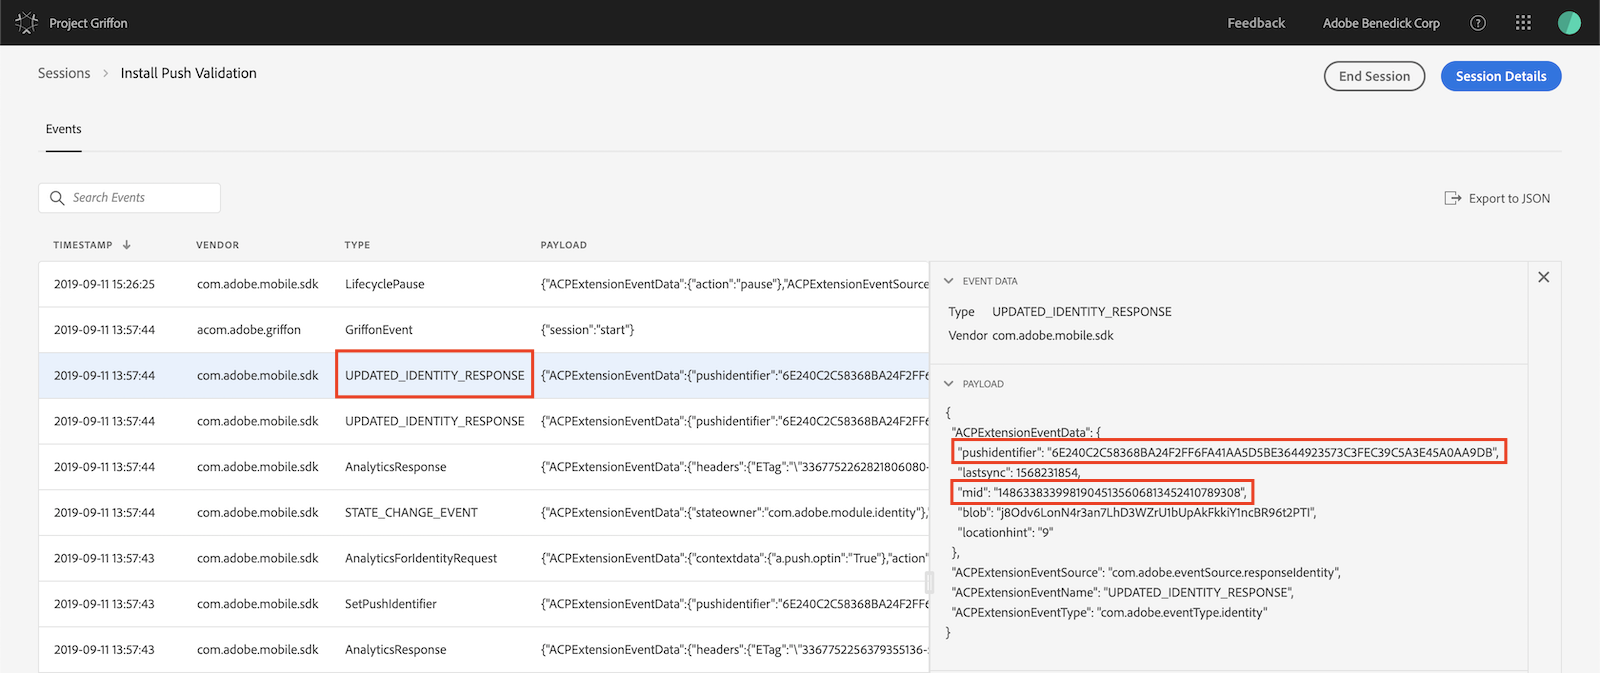Select the GriffonEvent row

tap(484, 330)
